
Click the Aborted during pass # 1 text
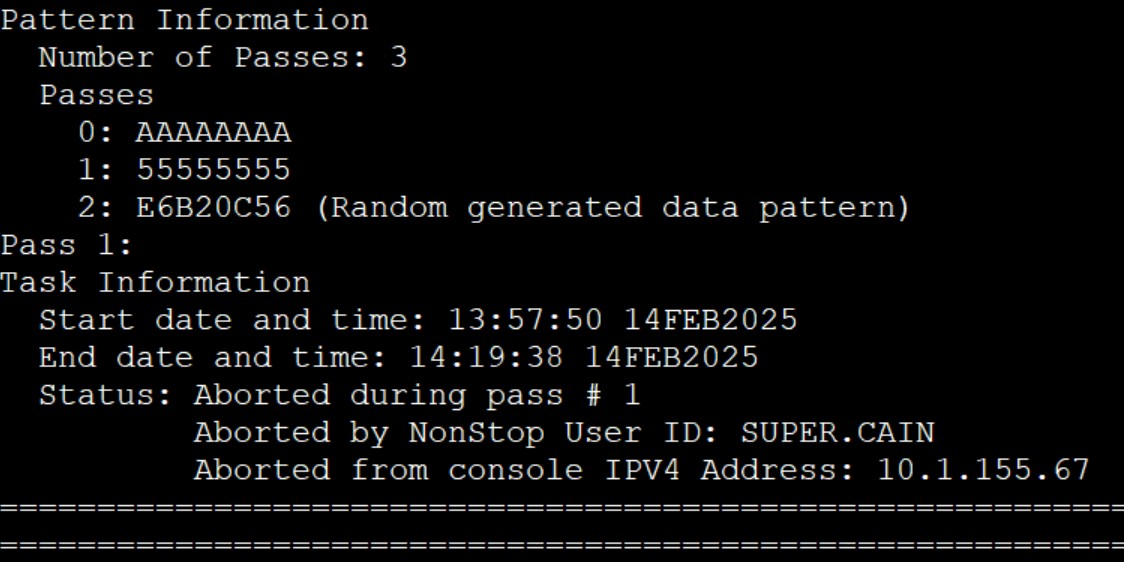pos(417,396)
